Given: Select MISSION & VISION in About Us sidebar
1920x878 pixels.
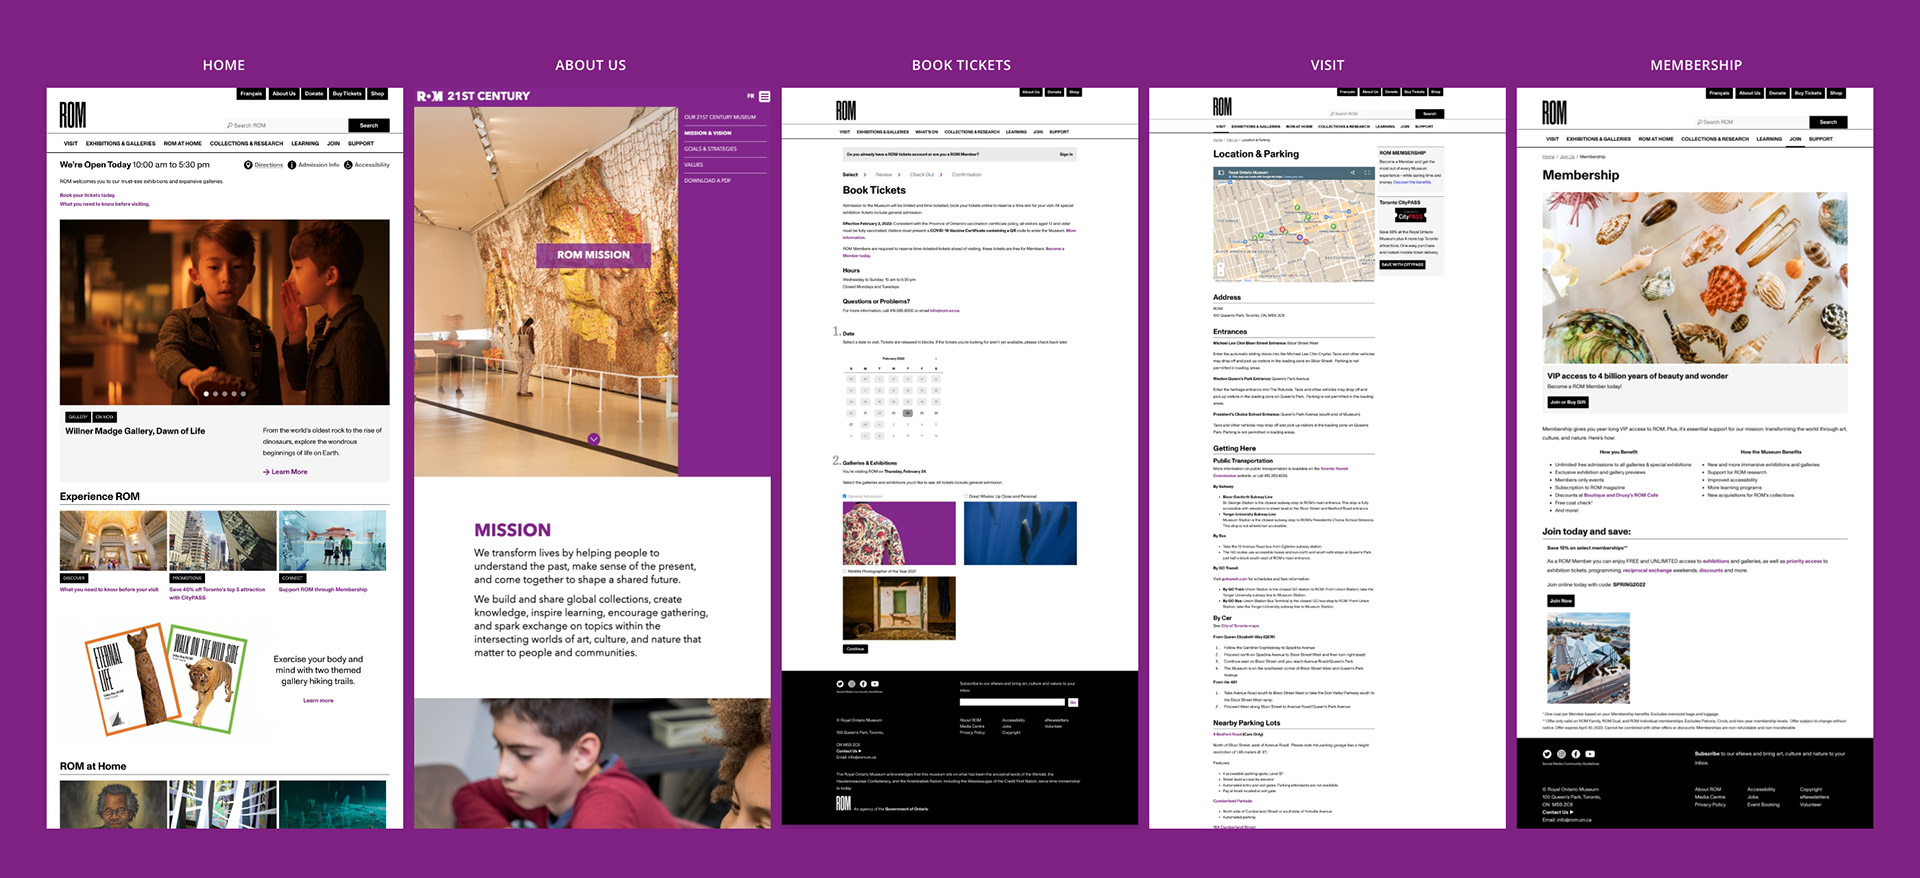Looking at the screenshot, I should click(708, 133).
